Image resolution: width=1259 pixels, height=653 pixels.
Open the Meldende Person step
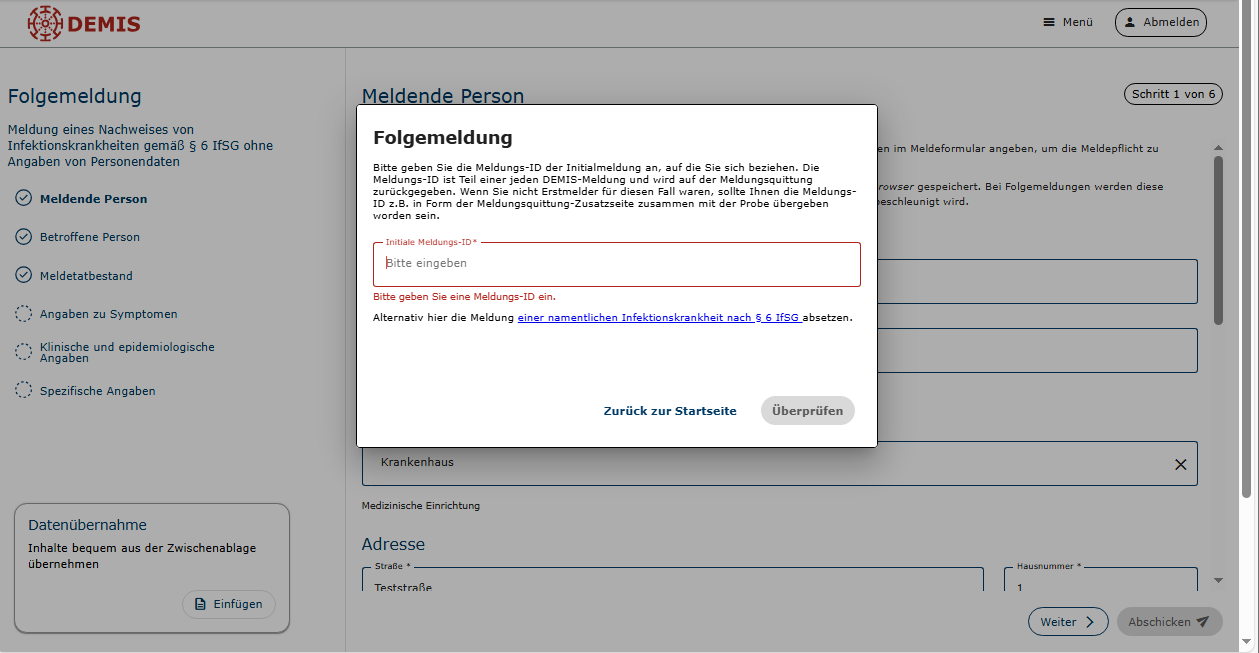(x=93, y=199)
